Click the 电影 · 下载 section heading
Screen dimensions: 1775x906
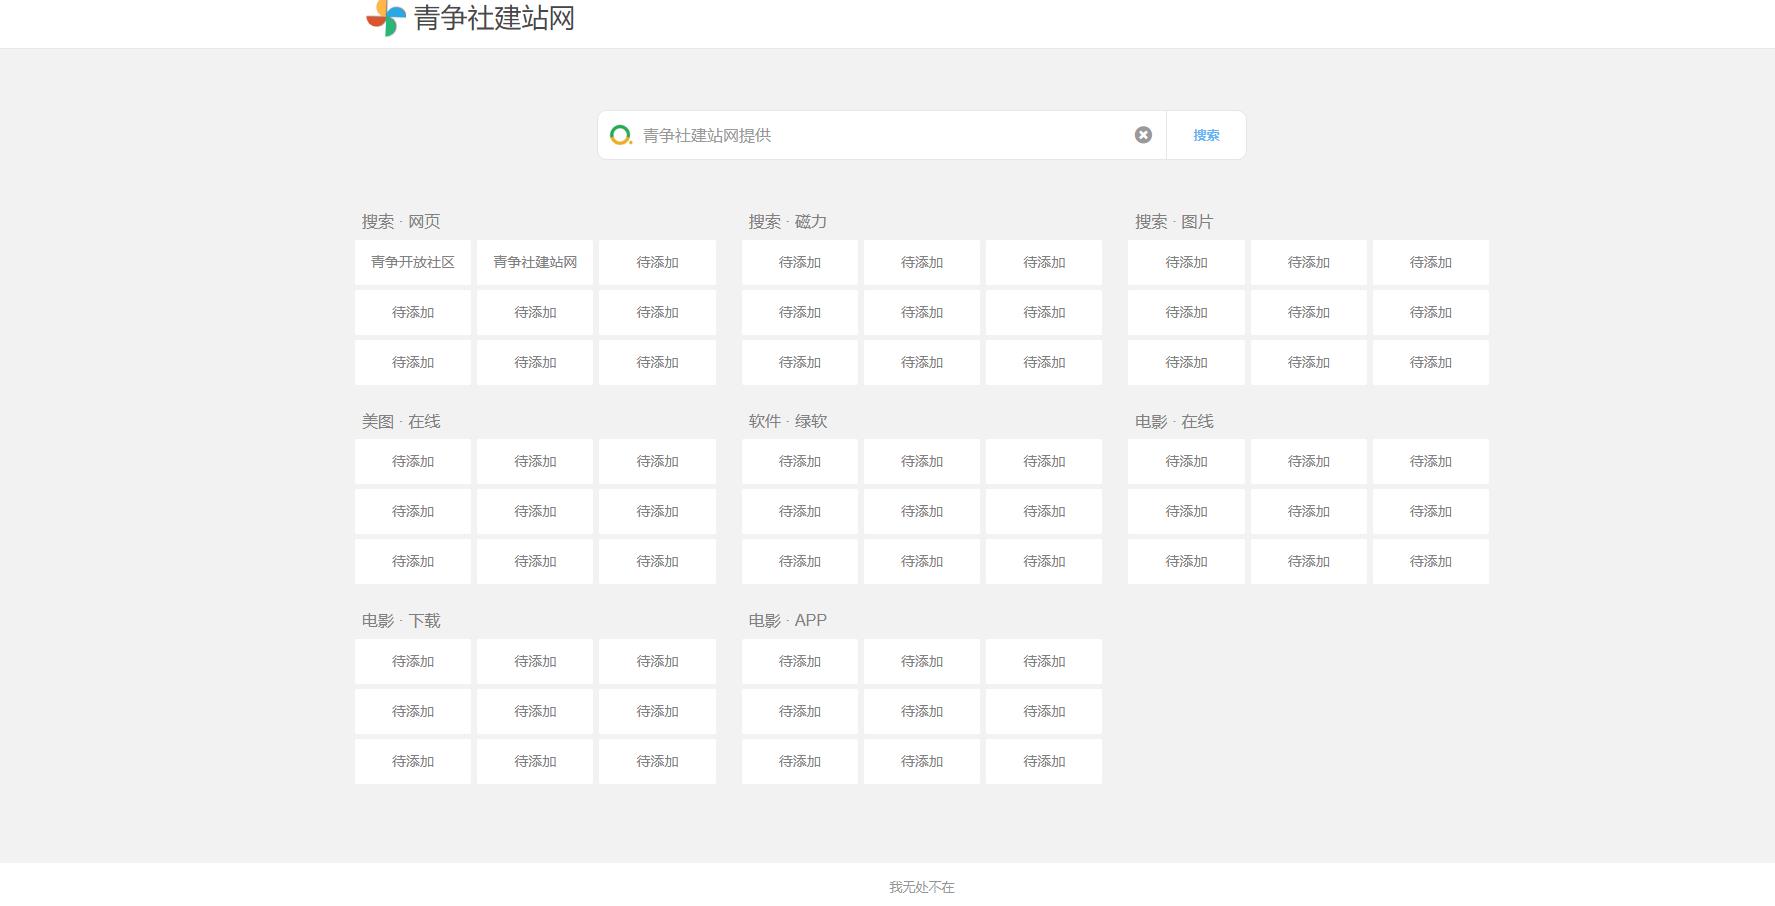tap(401, 621)
